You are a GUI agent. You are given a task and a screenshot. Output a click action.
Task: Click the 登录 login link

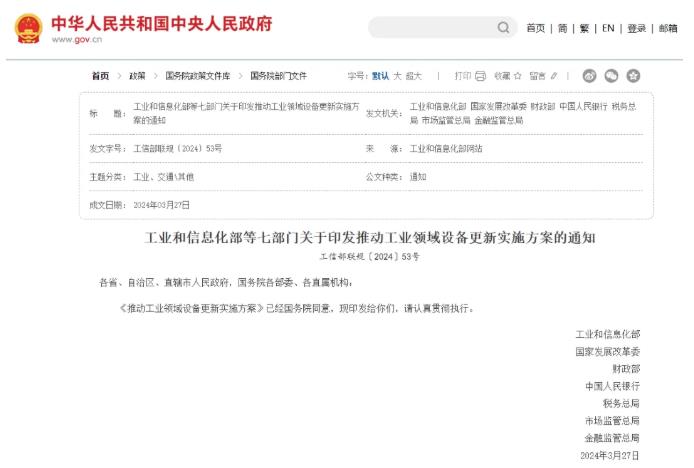(636, 28)
